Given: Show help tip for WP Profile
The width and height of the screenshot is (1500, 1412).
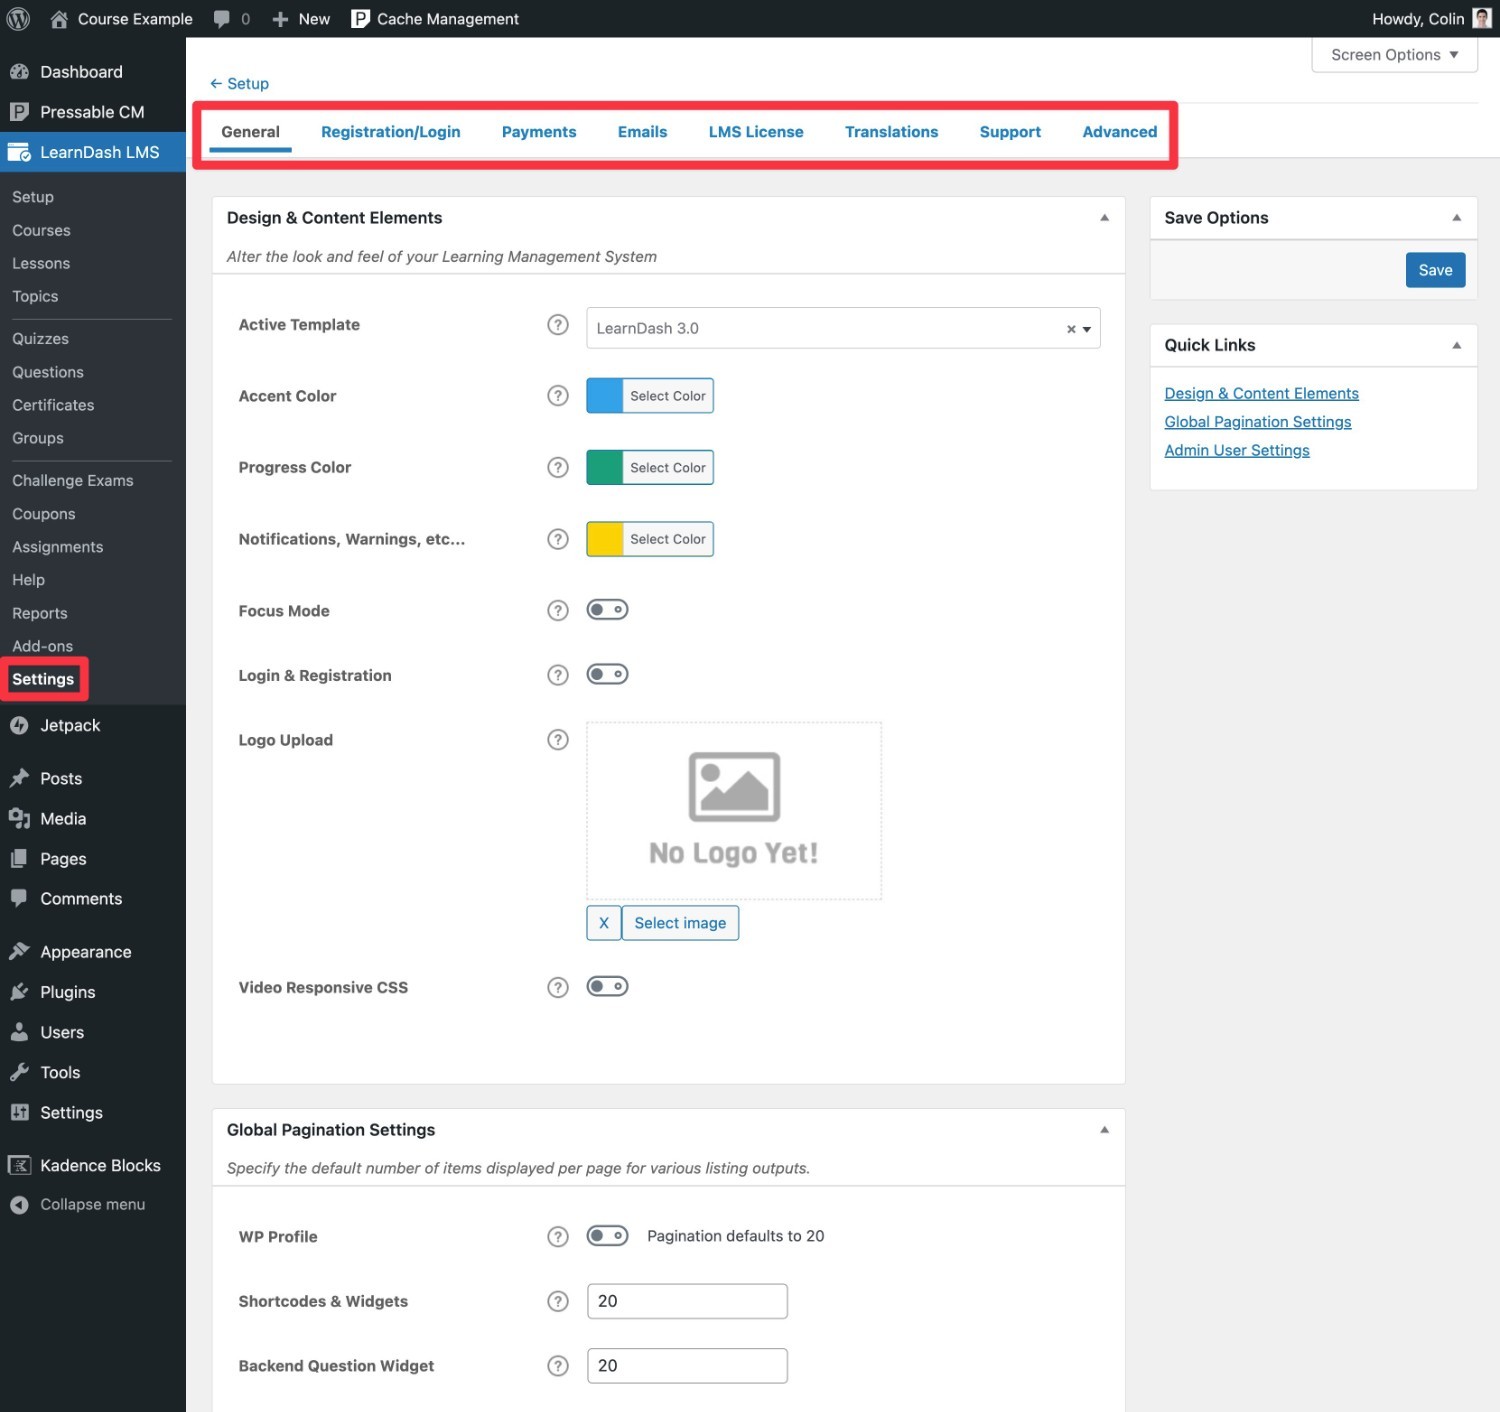Looking at the screenshot, I should (558, 1237).
